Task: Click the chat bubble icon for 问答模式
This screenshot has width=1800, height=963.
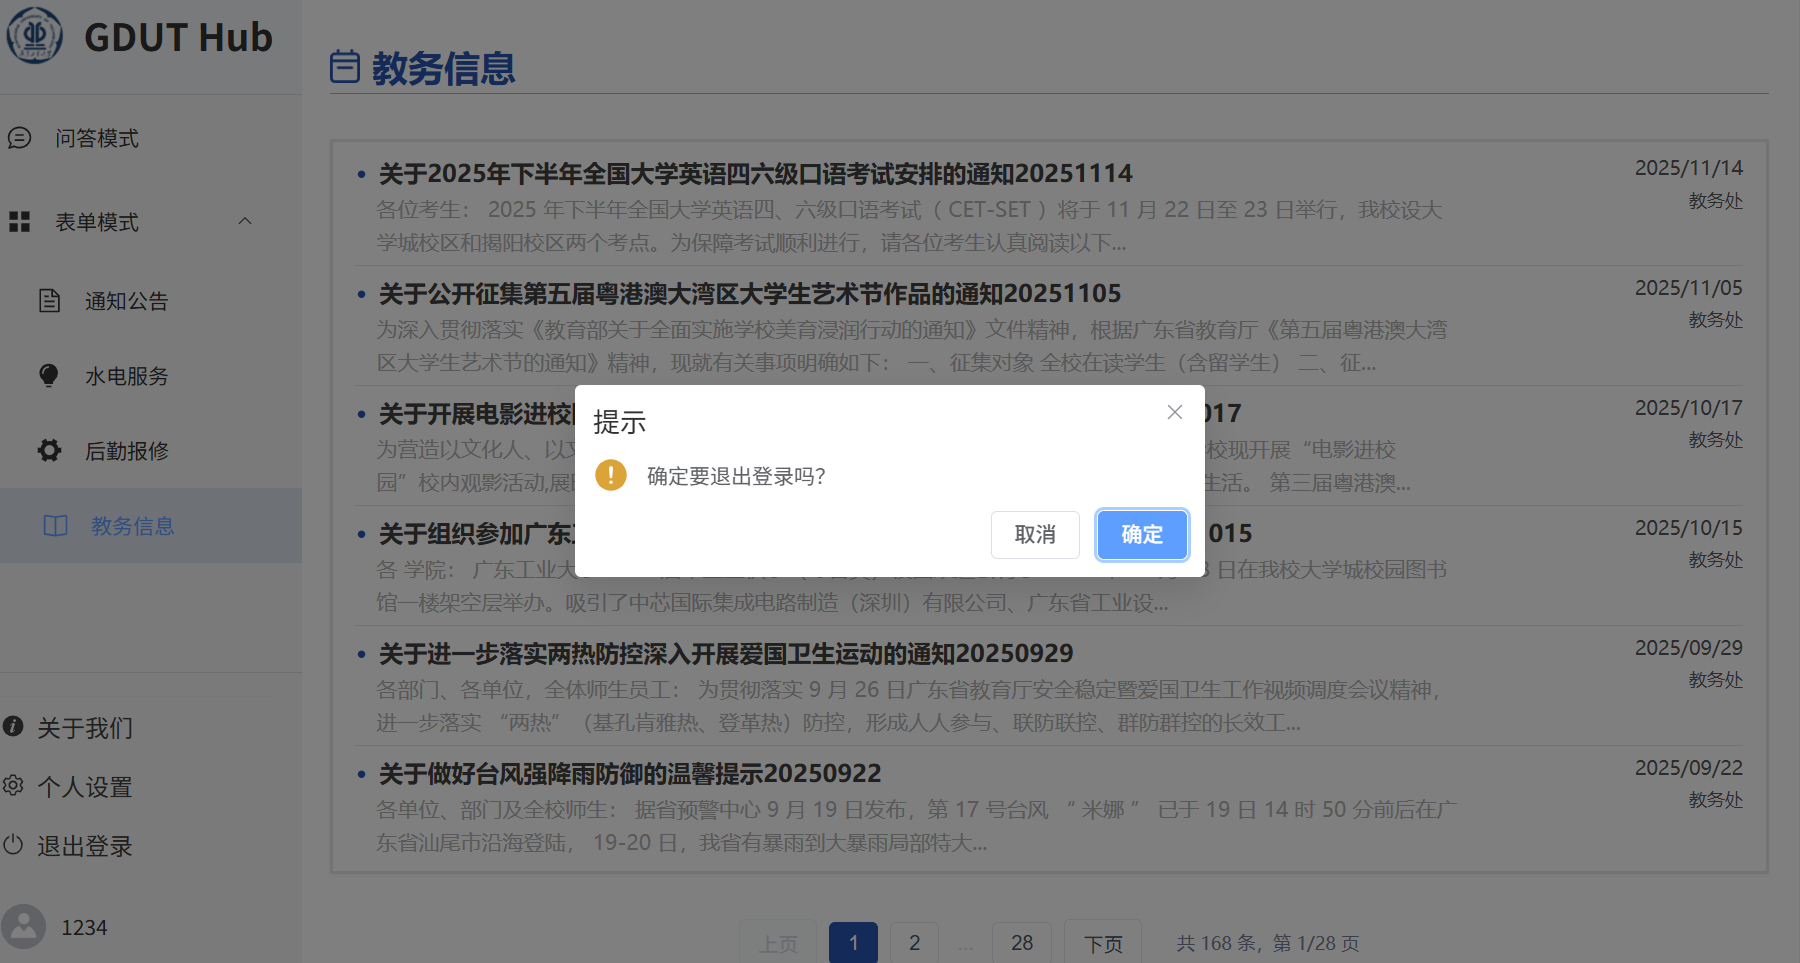Action: [20, 138]
